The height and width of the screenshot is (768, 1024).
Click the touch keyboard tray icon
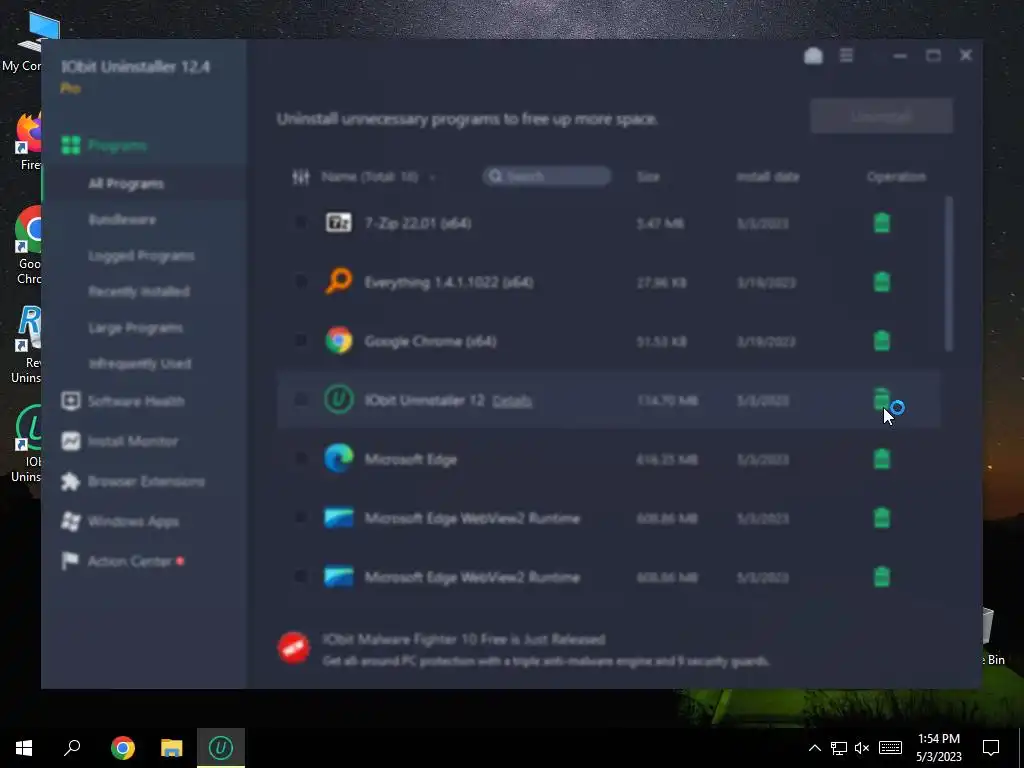click(890, 748)
